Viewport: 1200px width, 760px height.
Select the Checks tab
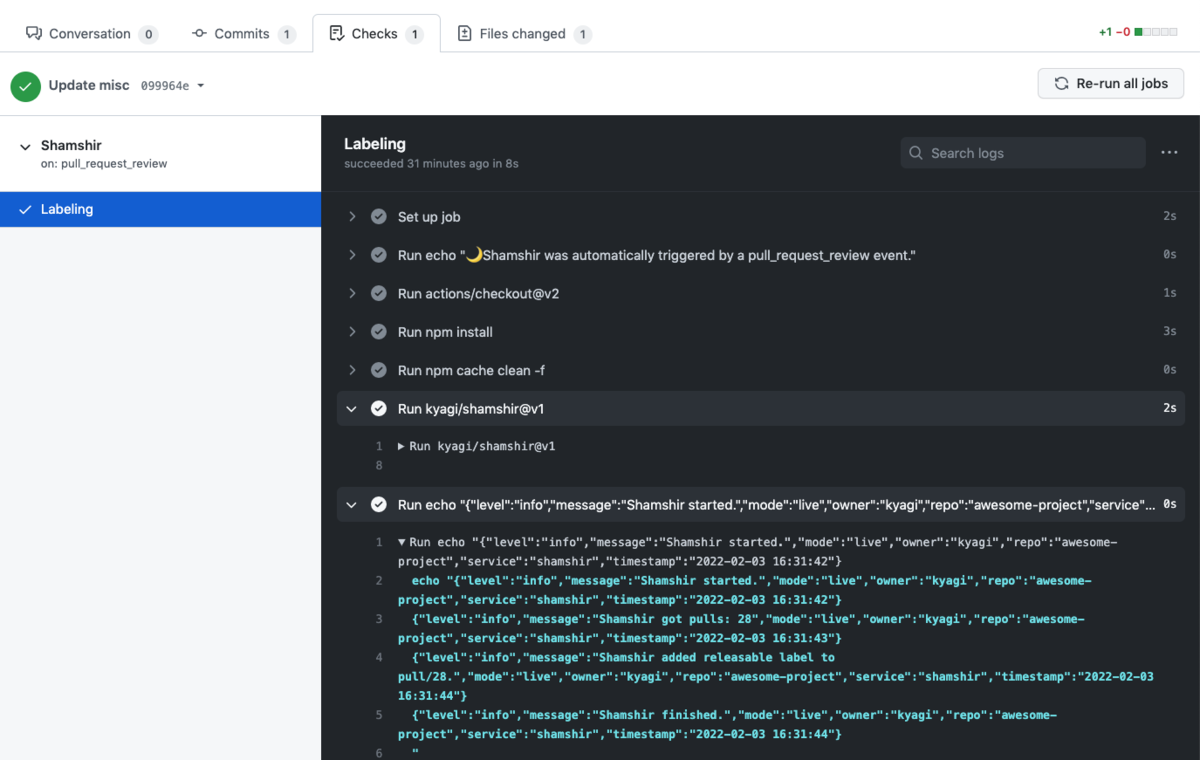(x=376, y=33)
